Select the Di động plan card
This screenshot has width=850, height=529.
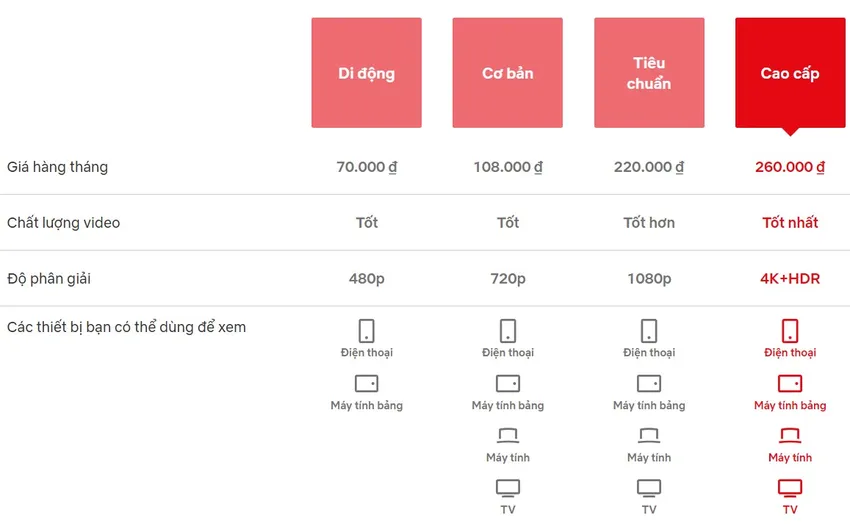tap(366, 73)
